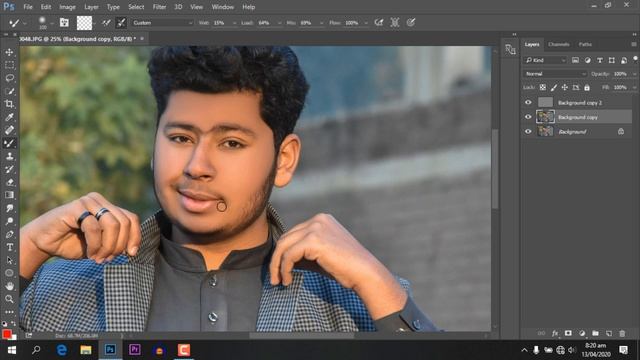The image size is (640, 360).
Task: Create new fill or adjustment layer
Action: [582, 333]
